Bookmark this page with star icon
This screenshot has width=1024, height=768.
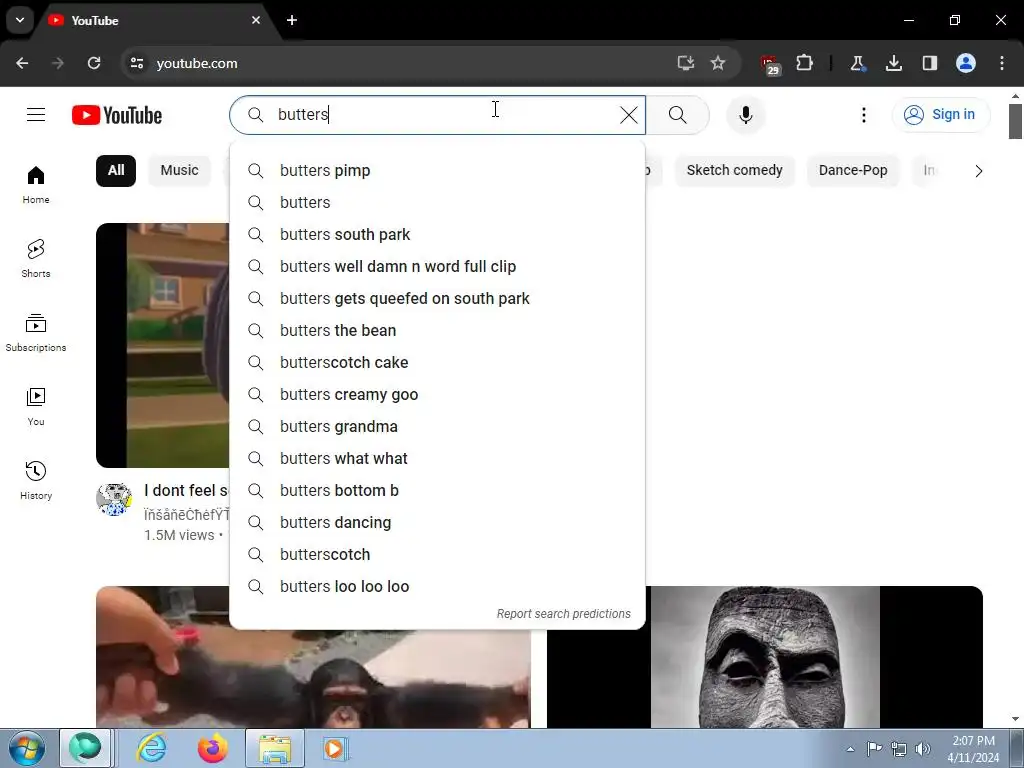[x=718, y=63]
